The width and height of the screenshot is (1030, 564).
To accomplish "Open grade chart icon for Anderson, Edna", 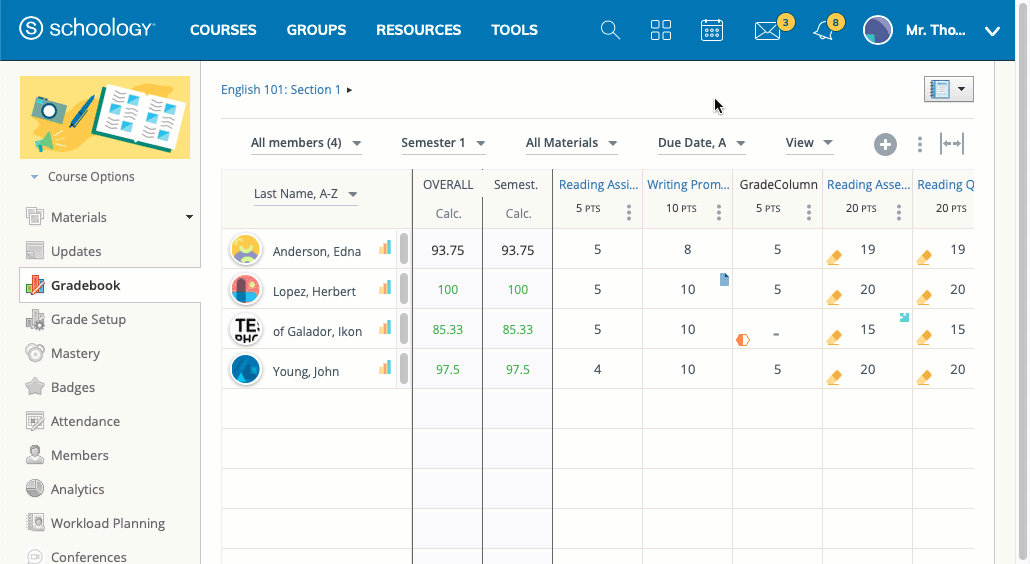I will coord(385,248).
